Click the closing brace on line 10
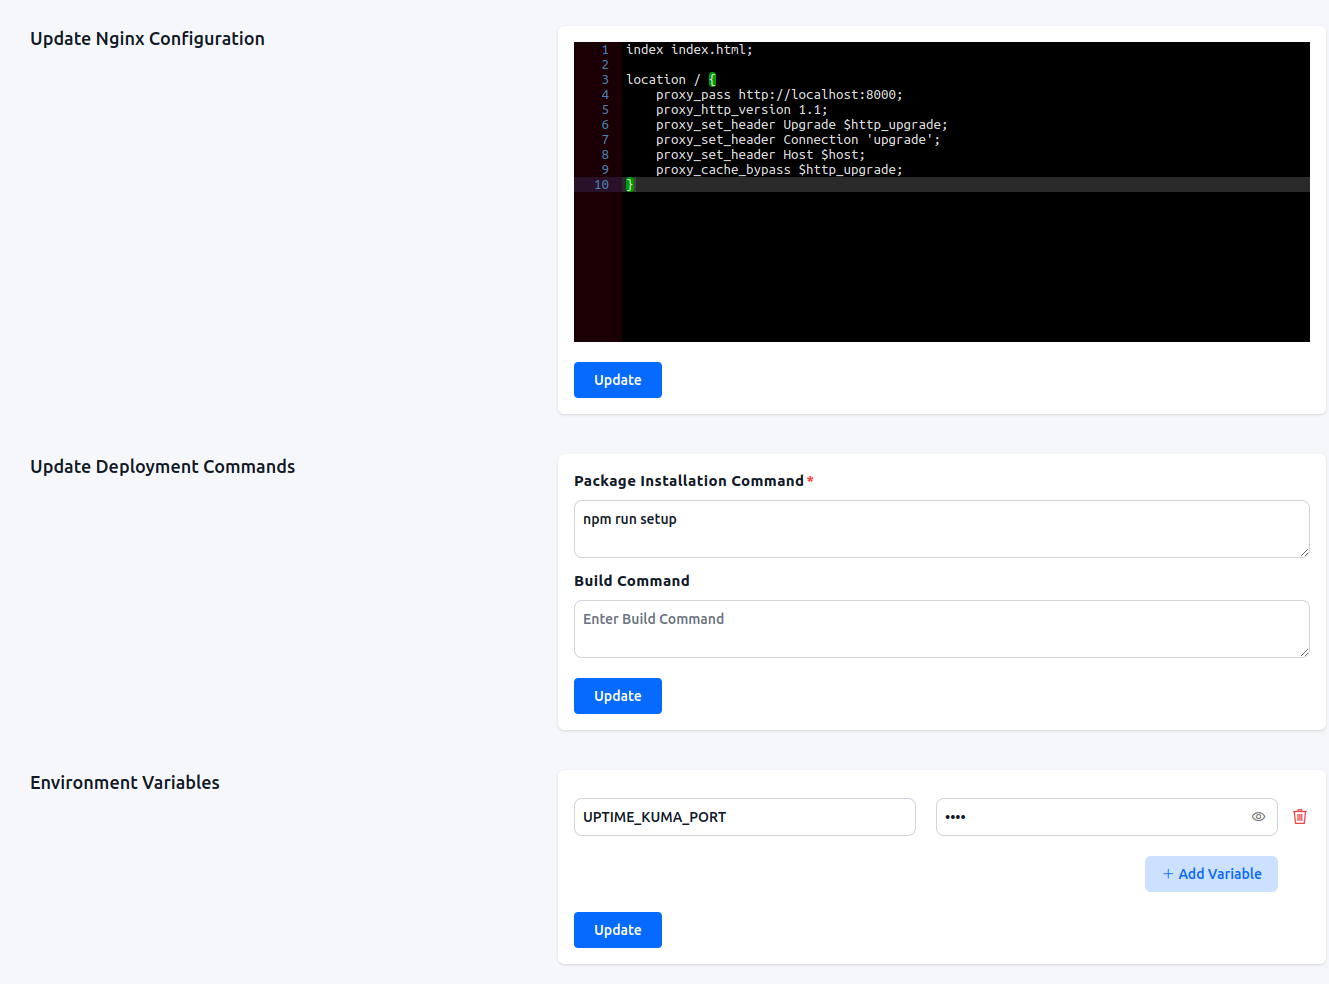The width and height of the screenshot is (1329, 984). click(x=630, y=185)
